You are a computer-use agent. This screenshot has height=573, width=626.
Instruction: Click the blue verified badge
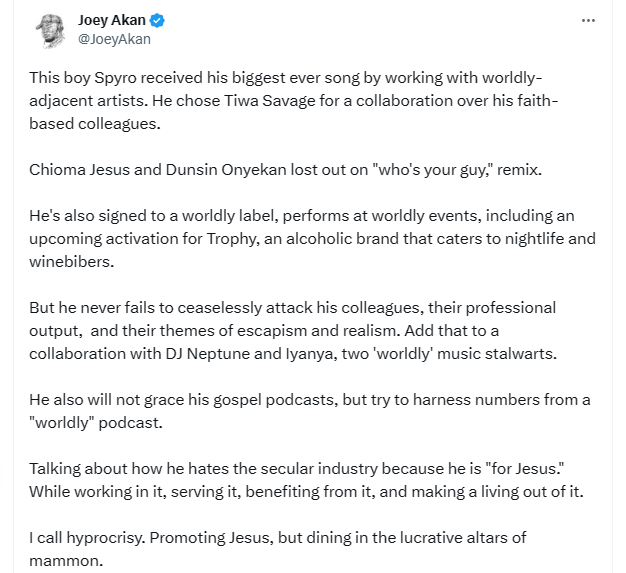coord(158,21)
